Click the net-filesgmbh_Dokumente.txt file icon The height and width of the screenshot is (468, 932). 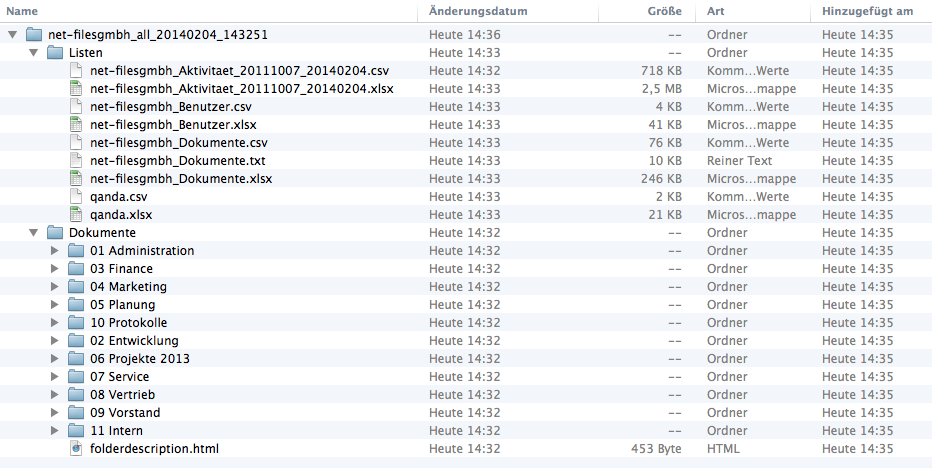(76, 161)
